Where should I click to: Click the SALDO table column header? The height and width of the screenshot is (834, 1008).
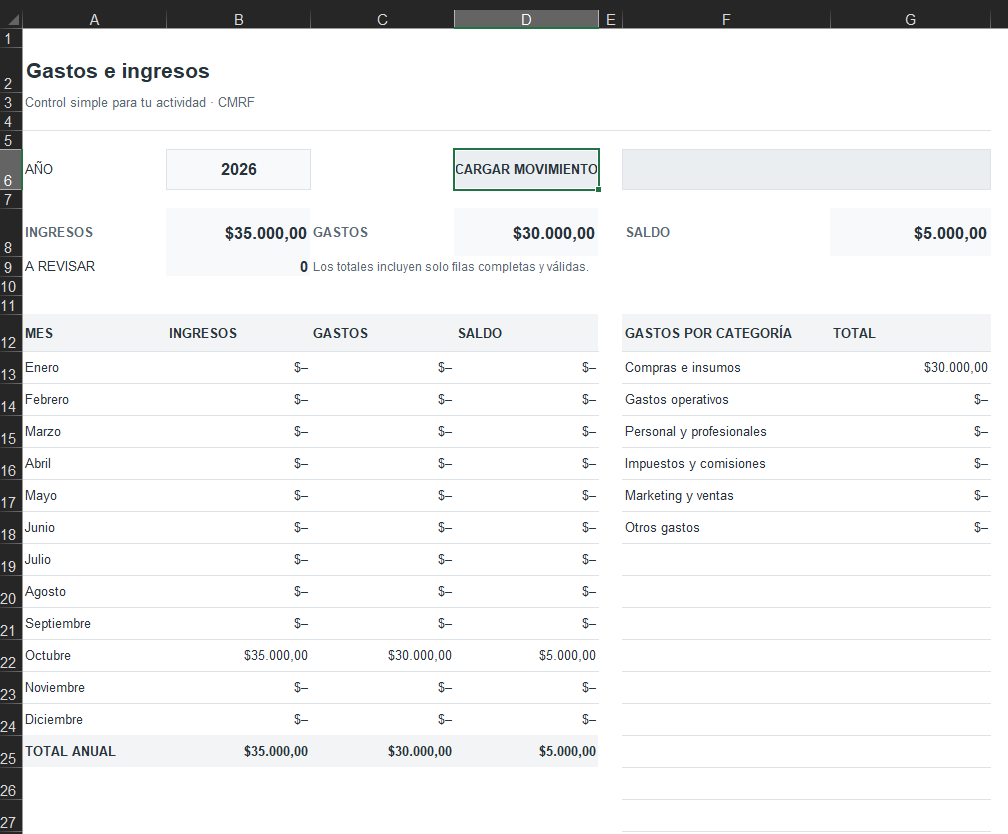pyautogui.click(x=480, y=333)
